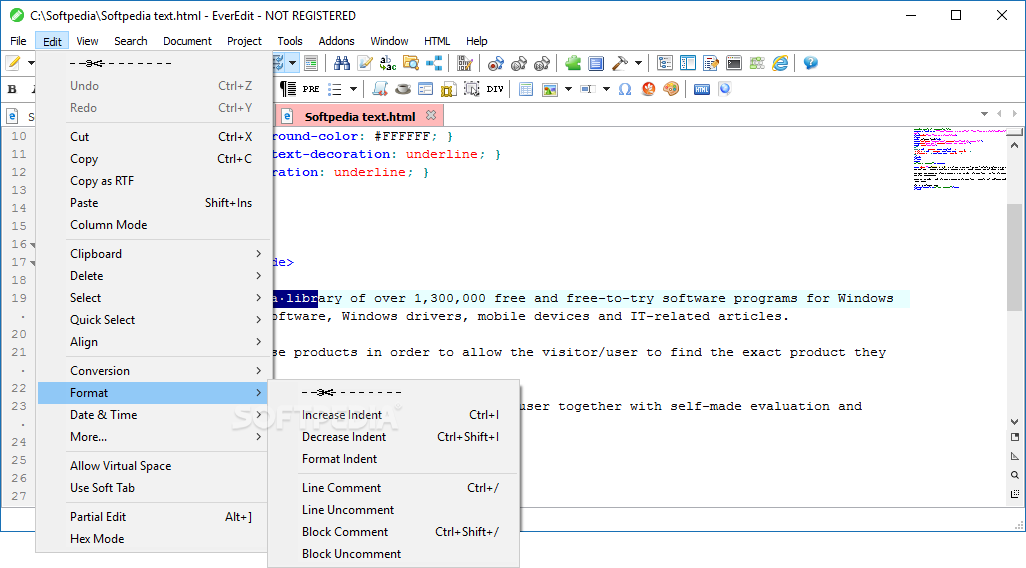
Task: Insert Omega special character icon
Action: click(625, 89)
